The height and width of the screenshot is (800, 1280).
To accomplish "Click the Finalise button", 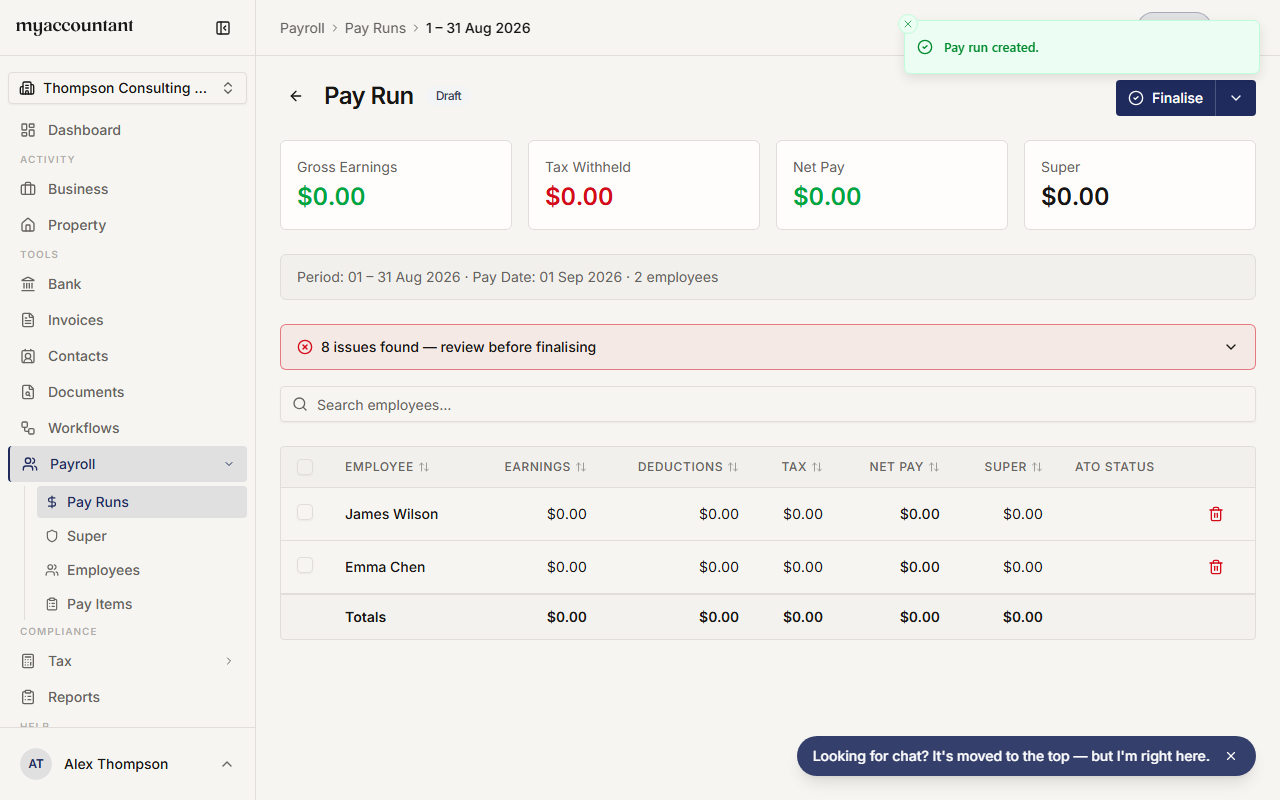I will (1166, 98).
